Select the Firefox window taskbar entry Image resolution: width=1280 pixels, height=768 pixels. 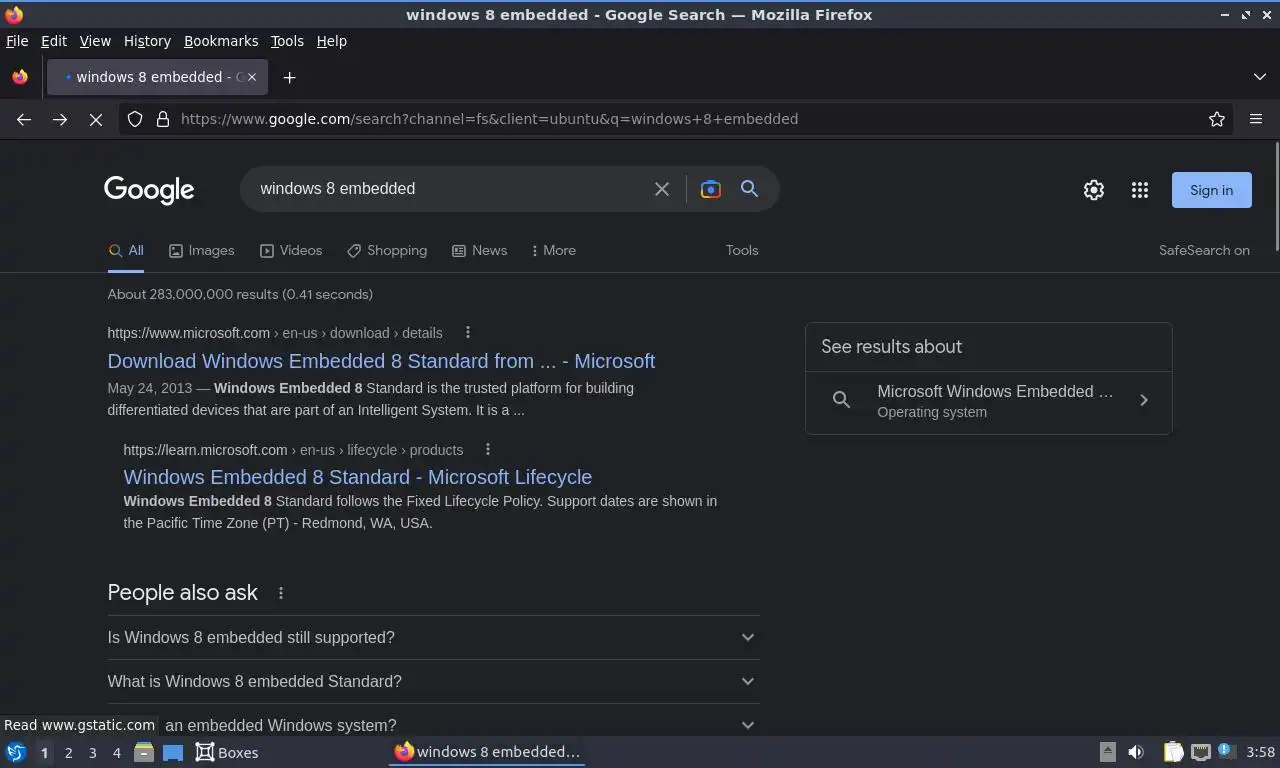[487, 752]
